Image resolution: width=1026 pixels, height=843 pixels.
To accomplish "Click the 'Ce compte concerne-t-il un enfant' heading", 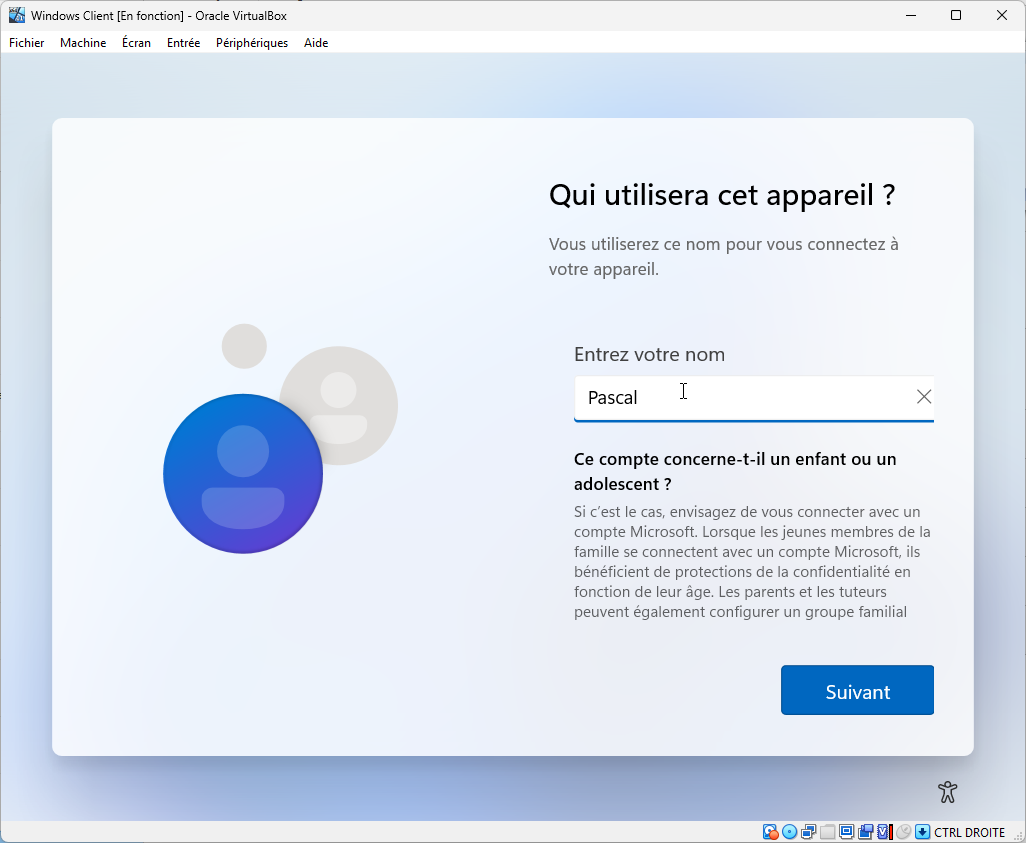I will [x=735, y=471].
